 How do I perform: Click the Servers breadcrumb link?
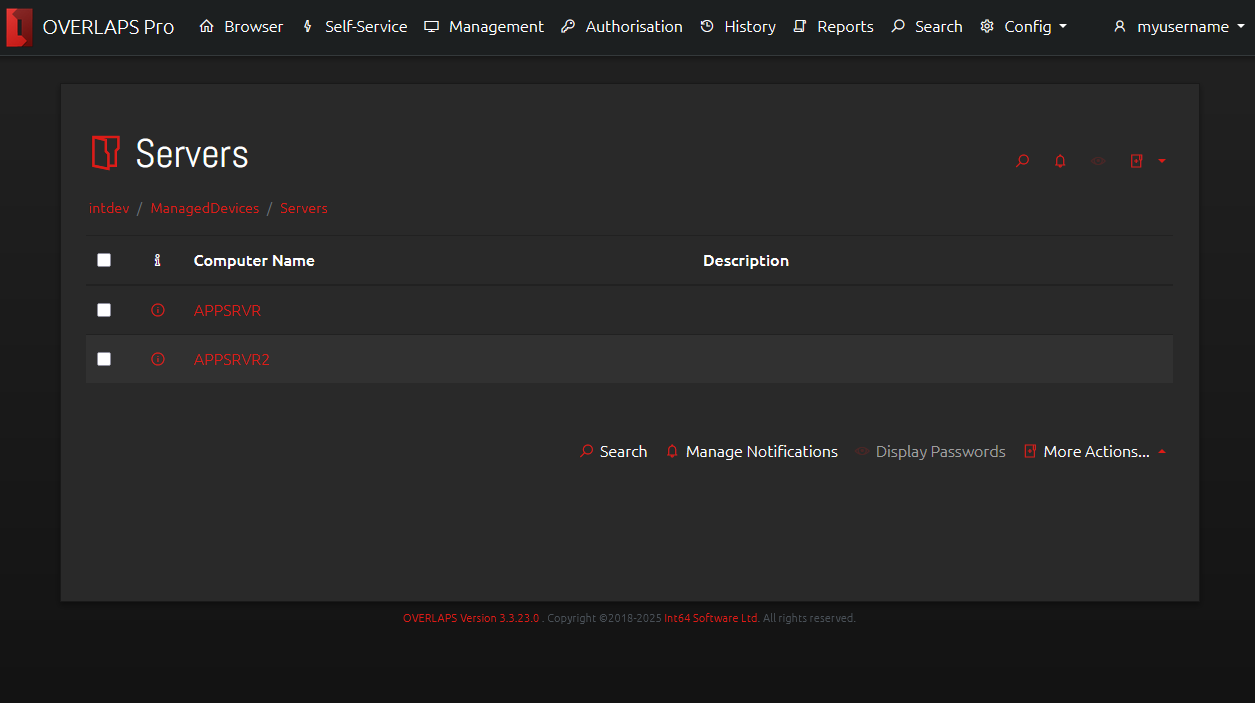tap(304, 208)
